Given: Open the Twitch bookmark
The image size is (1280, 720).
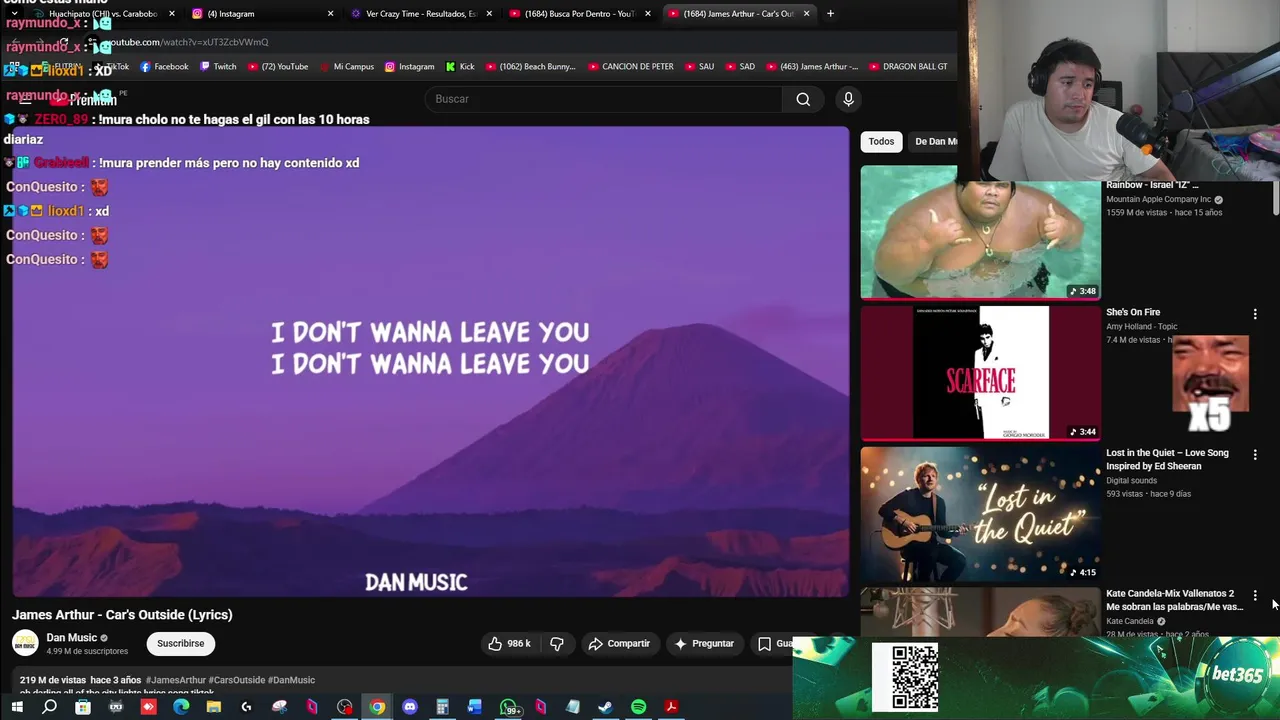Looking at the screenshot, I should coord(218,67).
